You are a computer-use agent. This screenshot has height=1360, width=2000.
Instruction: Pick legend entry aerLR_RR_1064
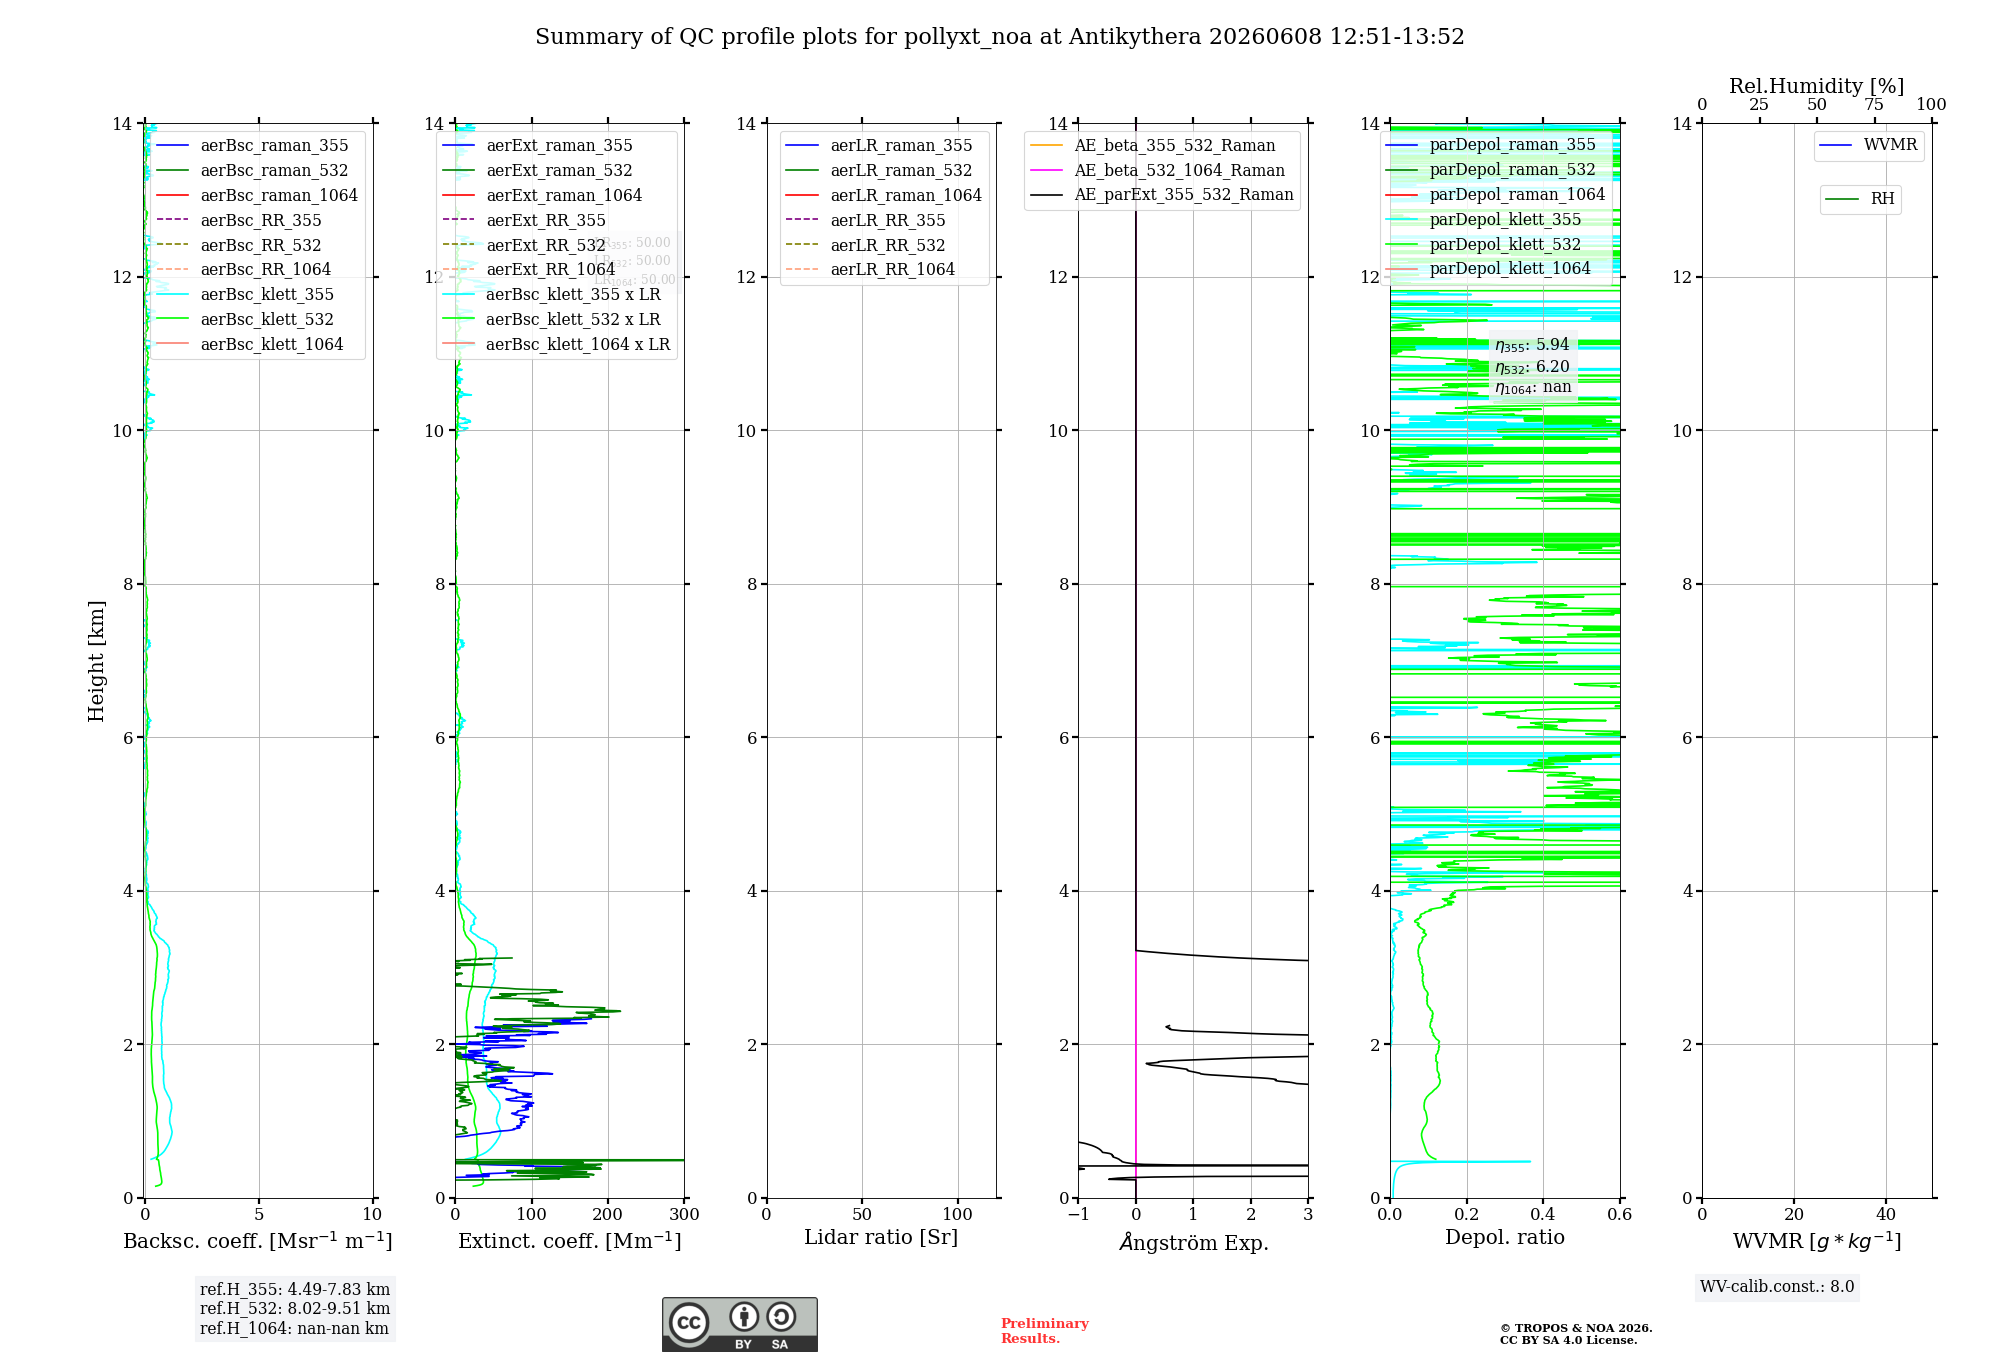(x=871, y=270)
